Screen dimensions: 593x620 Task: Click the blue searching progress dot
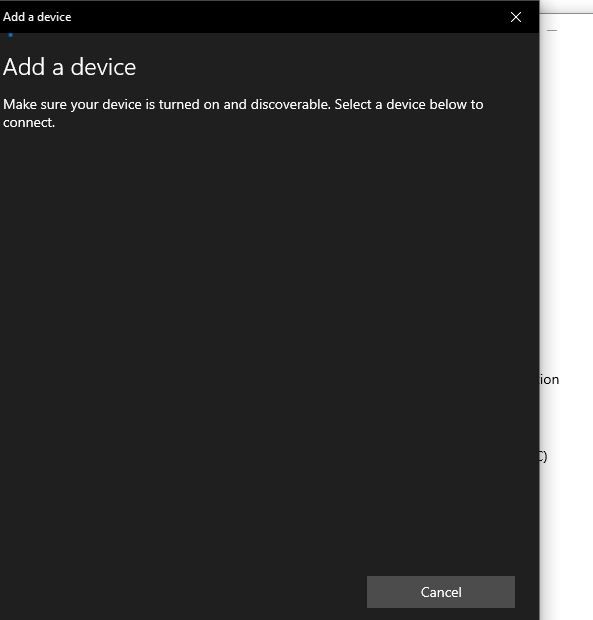click(x=10, y=35)
